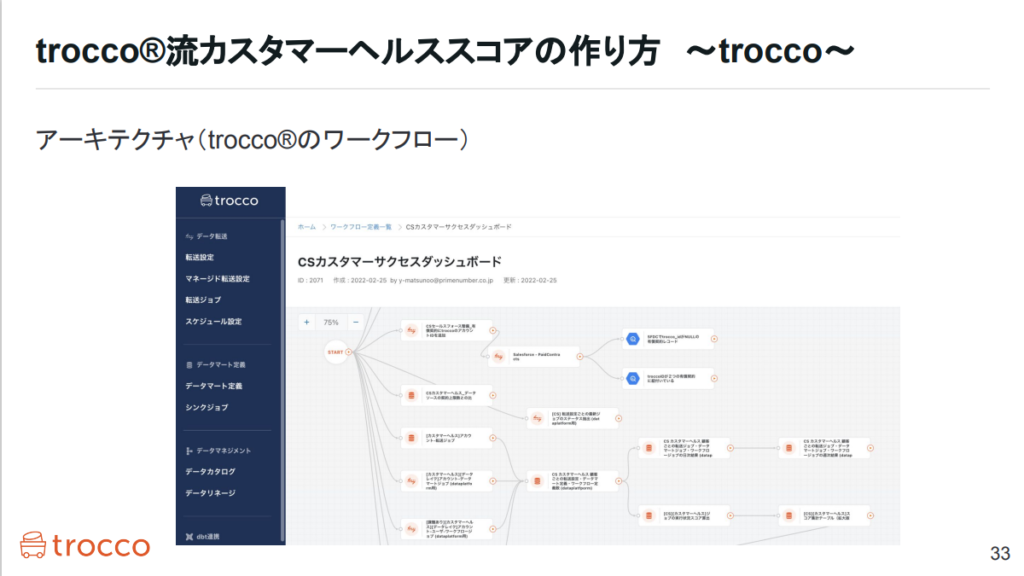This screenshot has height=576, width=1024.
Task: Click the データ転送 section header
Action: tap(206, 236)
